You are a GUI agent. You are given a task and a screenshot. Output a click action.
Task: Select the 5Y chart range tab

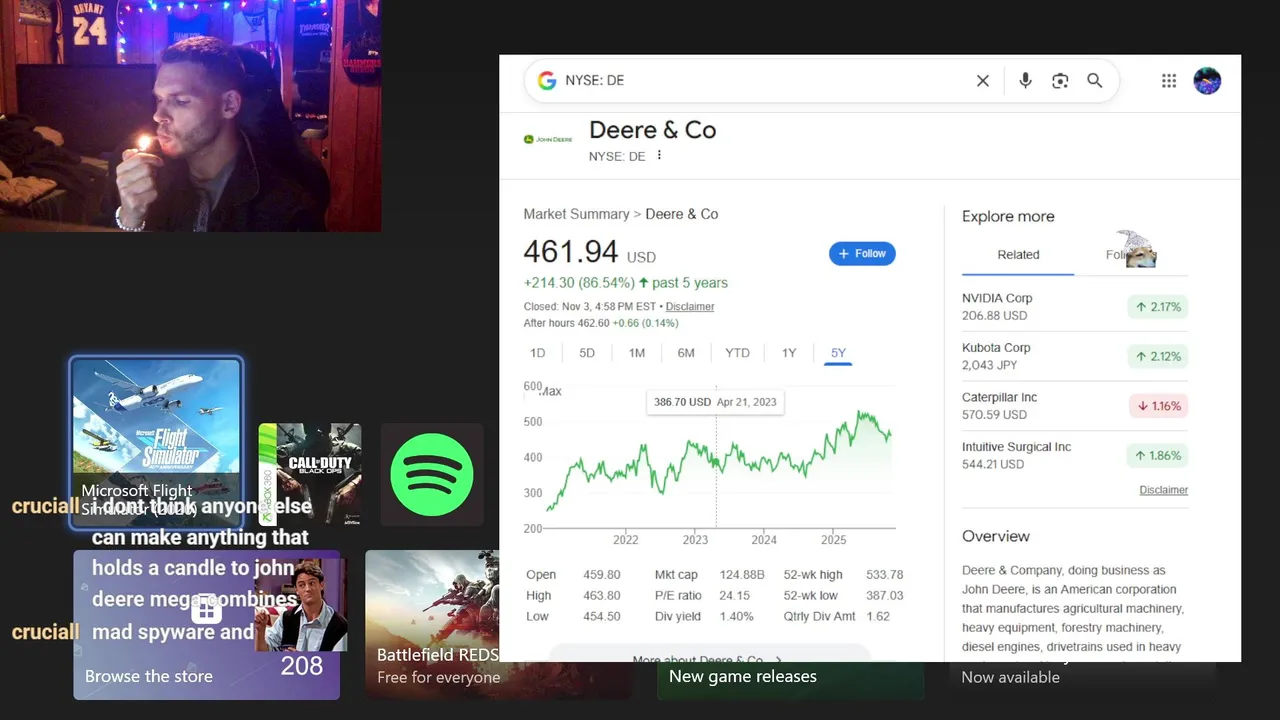pyautogui.click(x=838, y=353)
